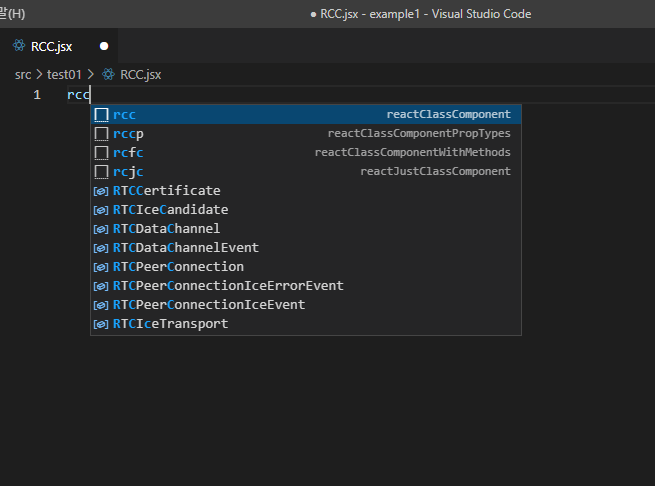Click snippet icon beside rcc

pyautogui.click(x=101, y=115)
